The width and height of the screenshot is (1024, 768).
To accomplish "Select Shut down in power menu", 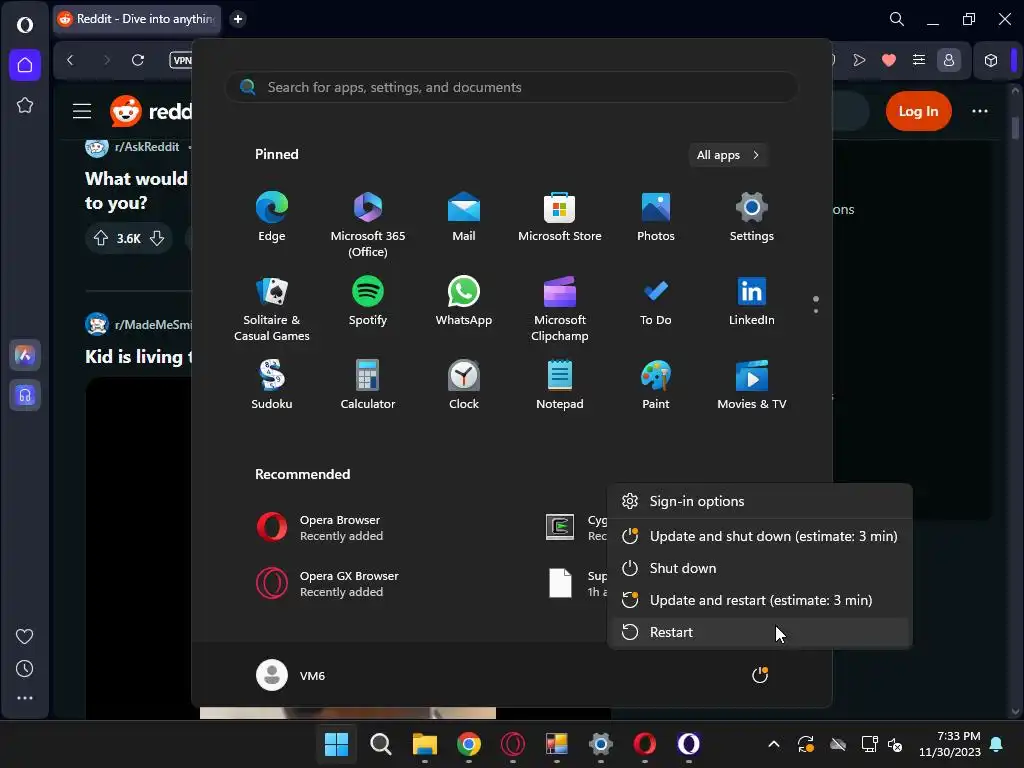I will click(x=759, y=568).
